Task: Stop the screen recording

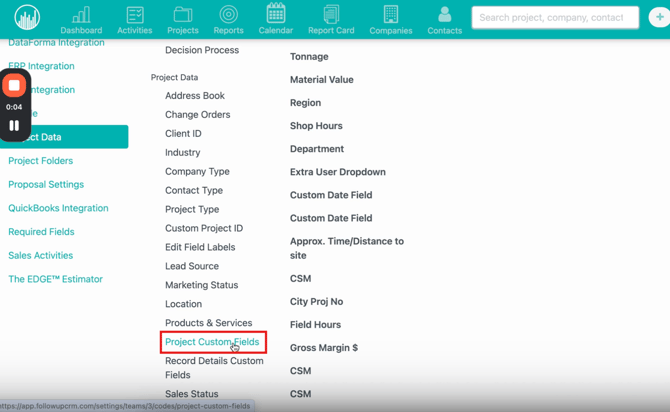Action: (x=14, y=86)
